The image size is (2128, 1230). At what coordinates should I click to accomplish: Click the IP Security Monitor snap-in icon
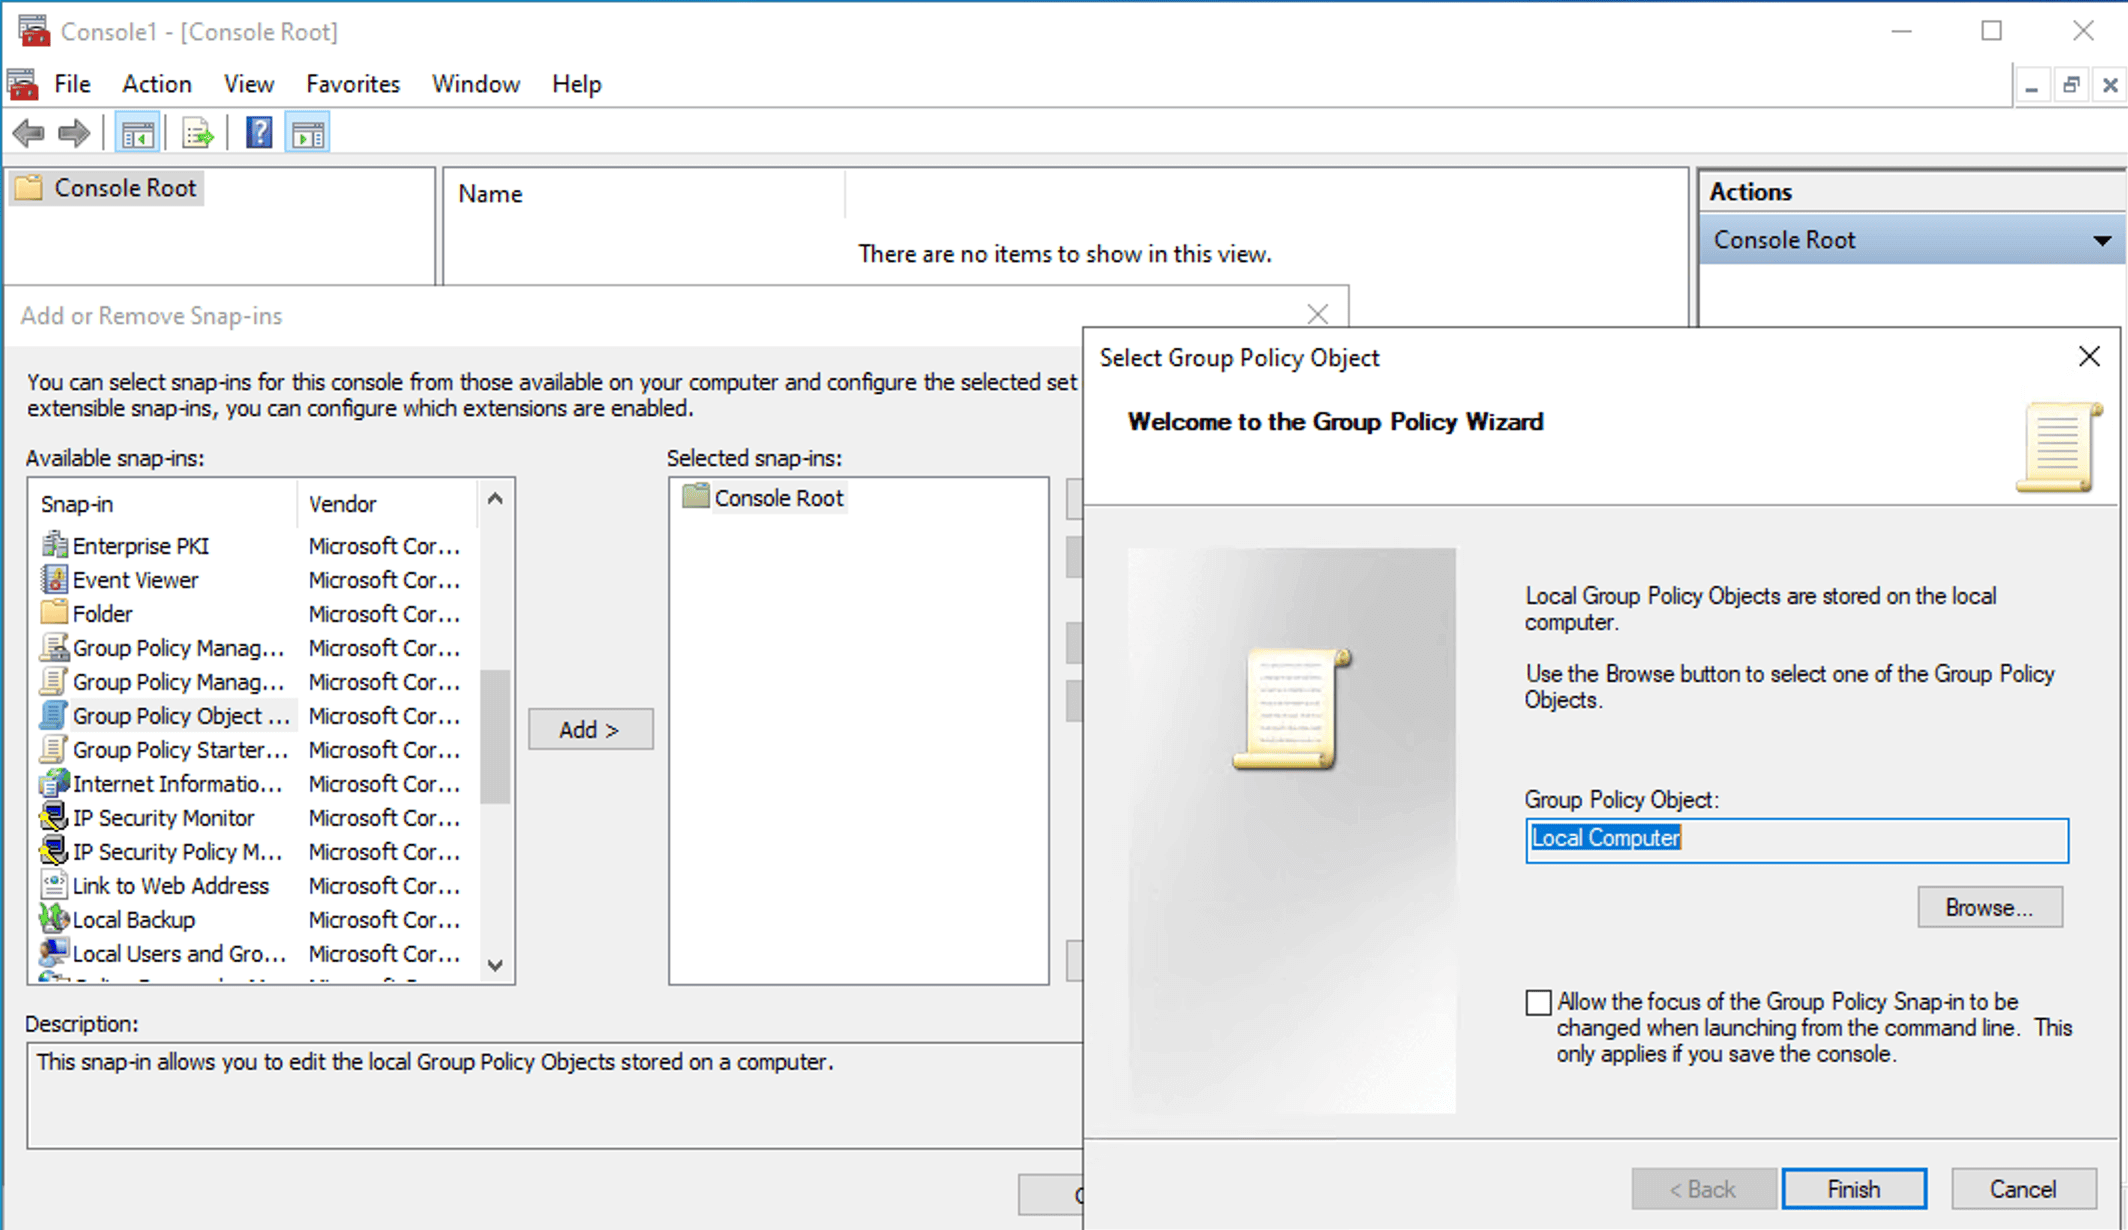pyautogui.click(x=53, y=818)
